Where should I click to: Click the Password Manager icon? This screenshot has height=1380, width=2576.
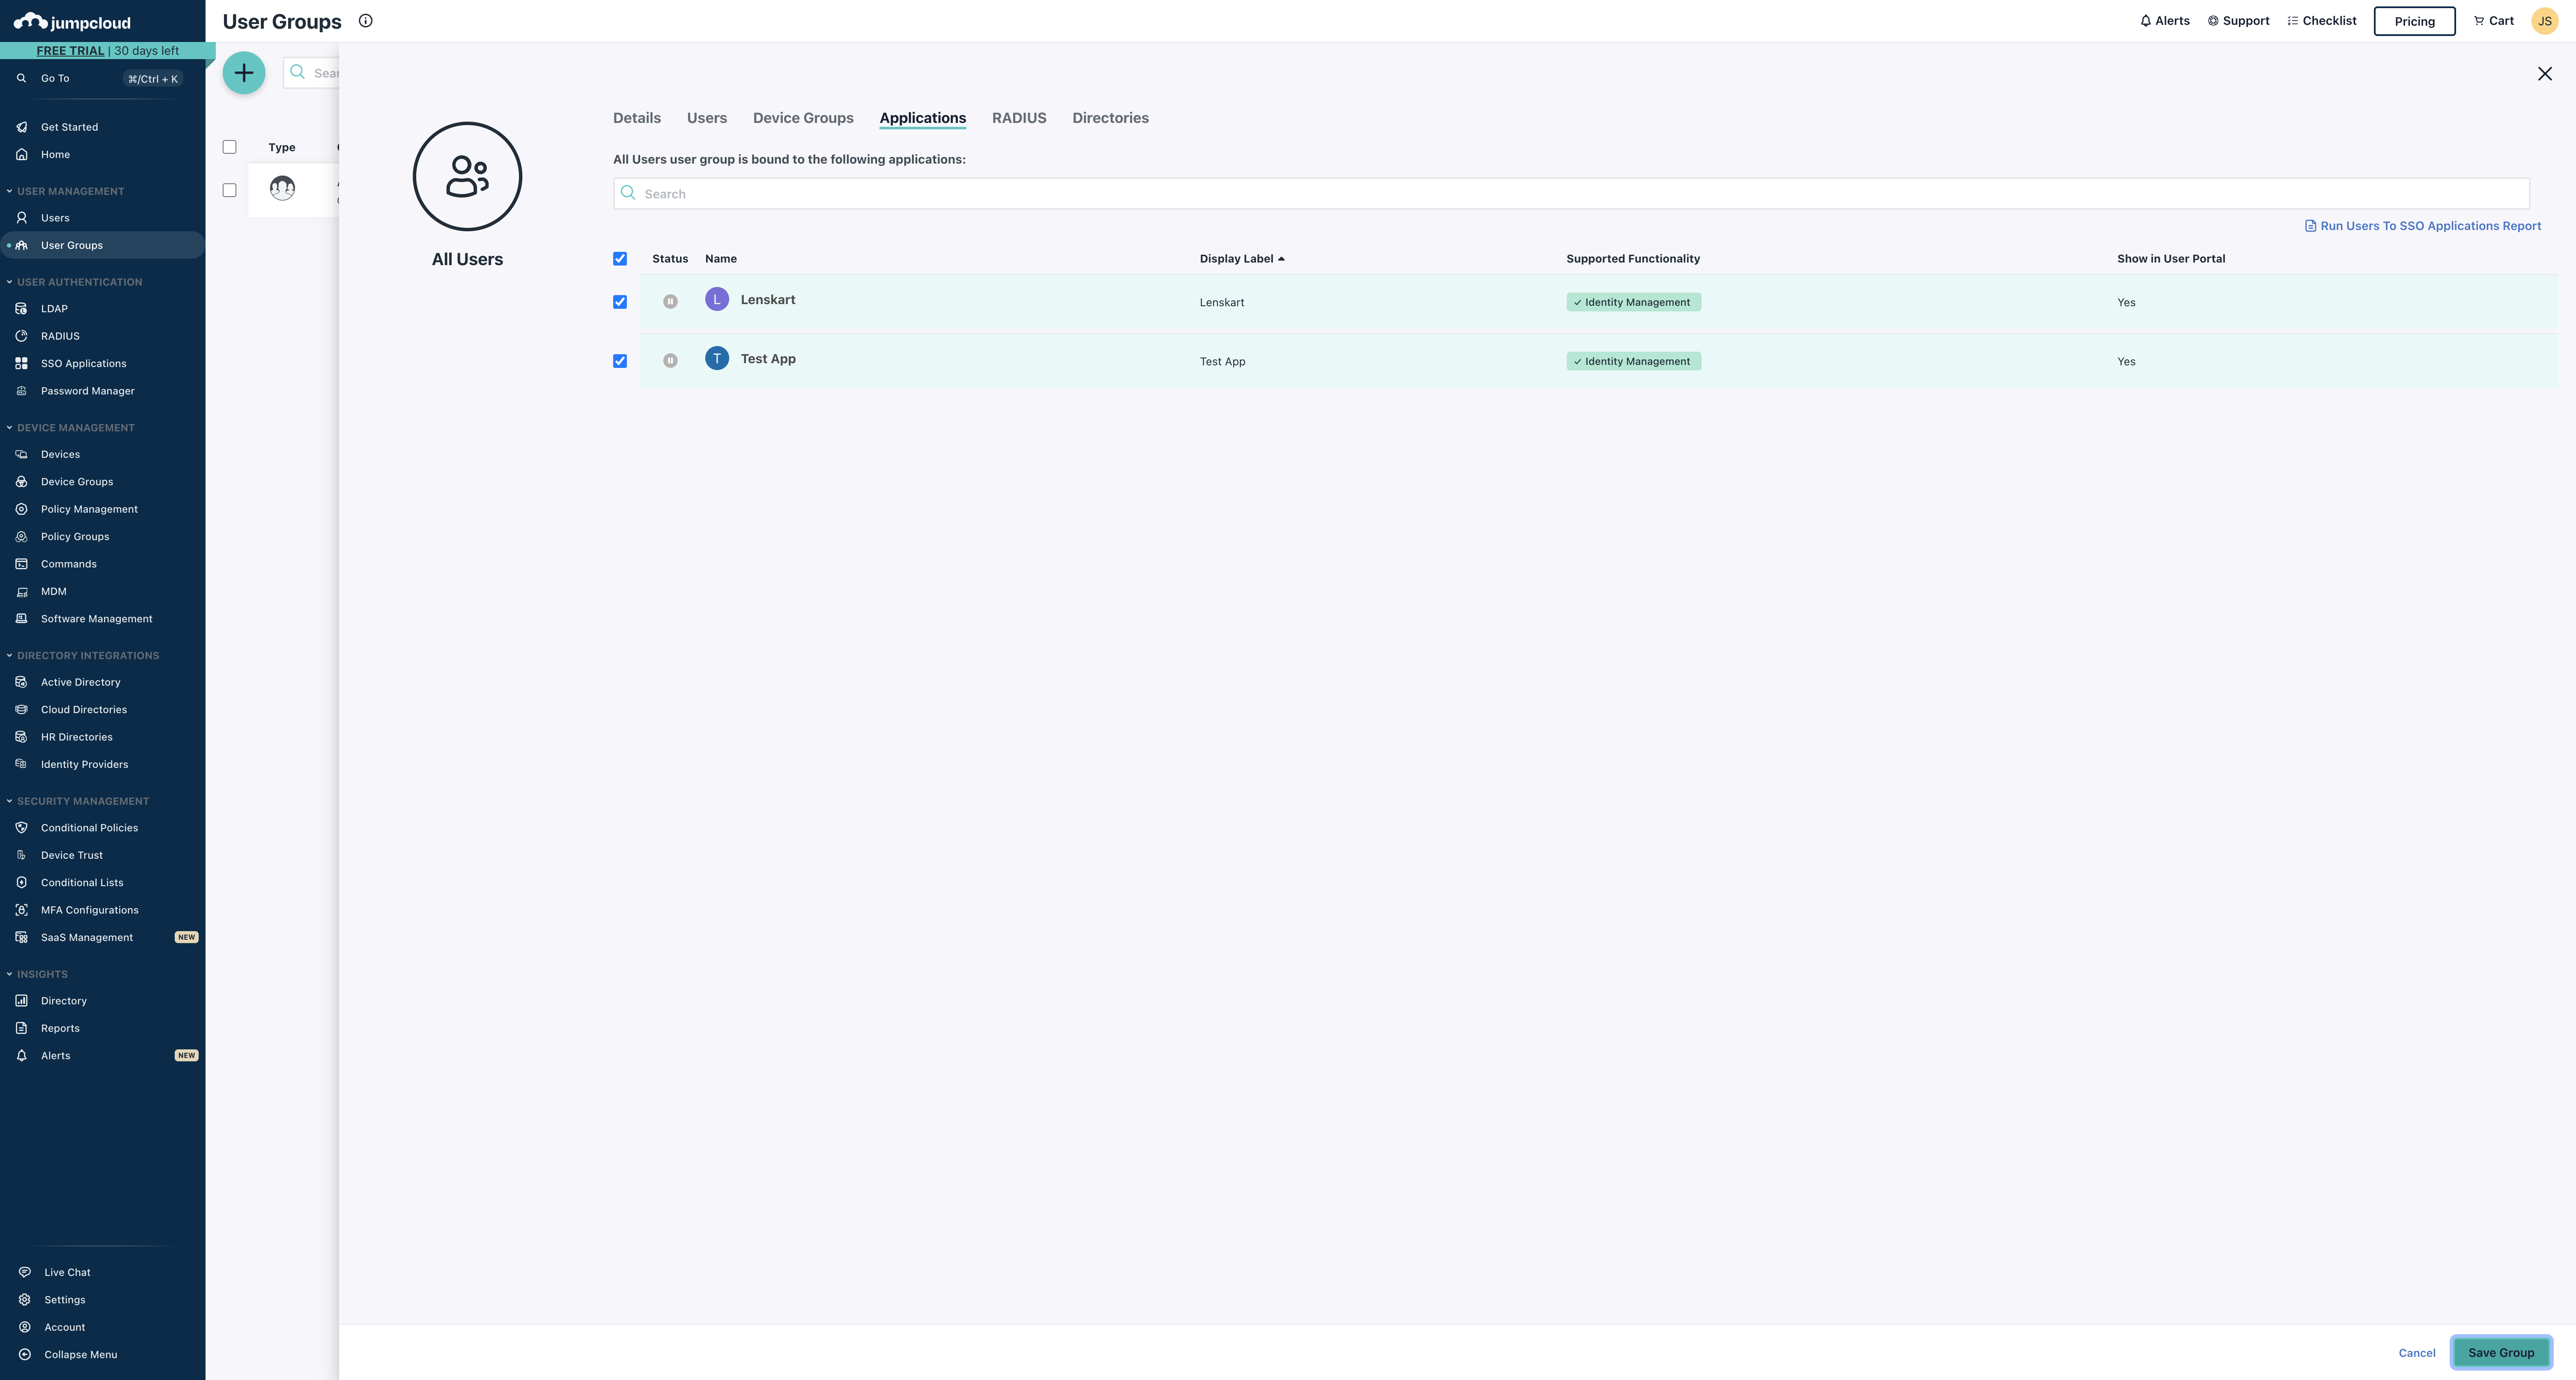pyautogui.click(x=21, y=391)
